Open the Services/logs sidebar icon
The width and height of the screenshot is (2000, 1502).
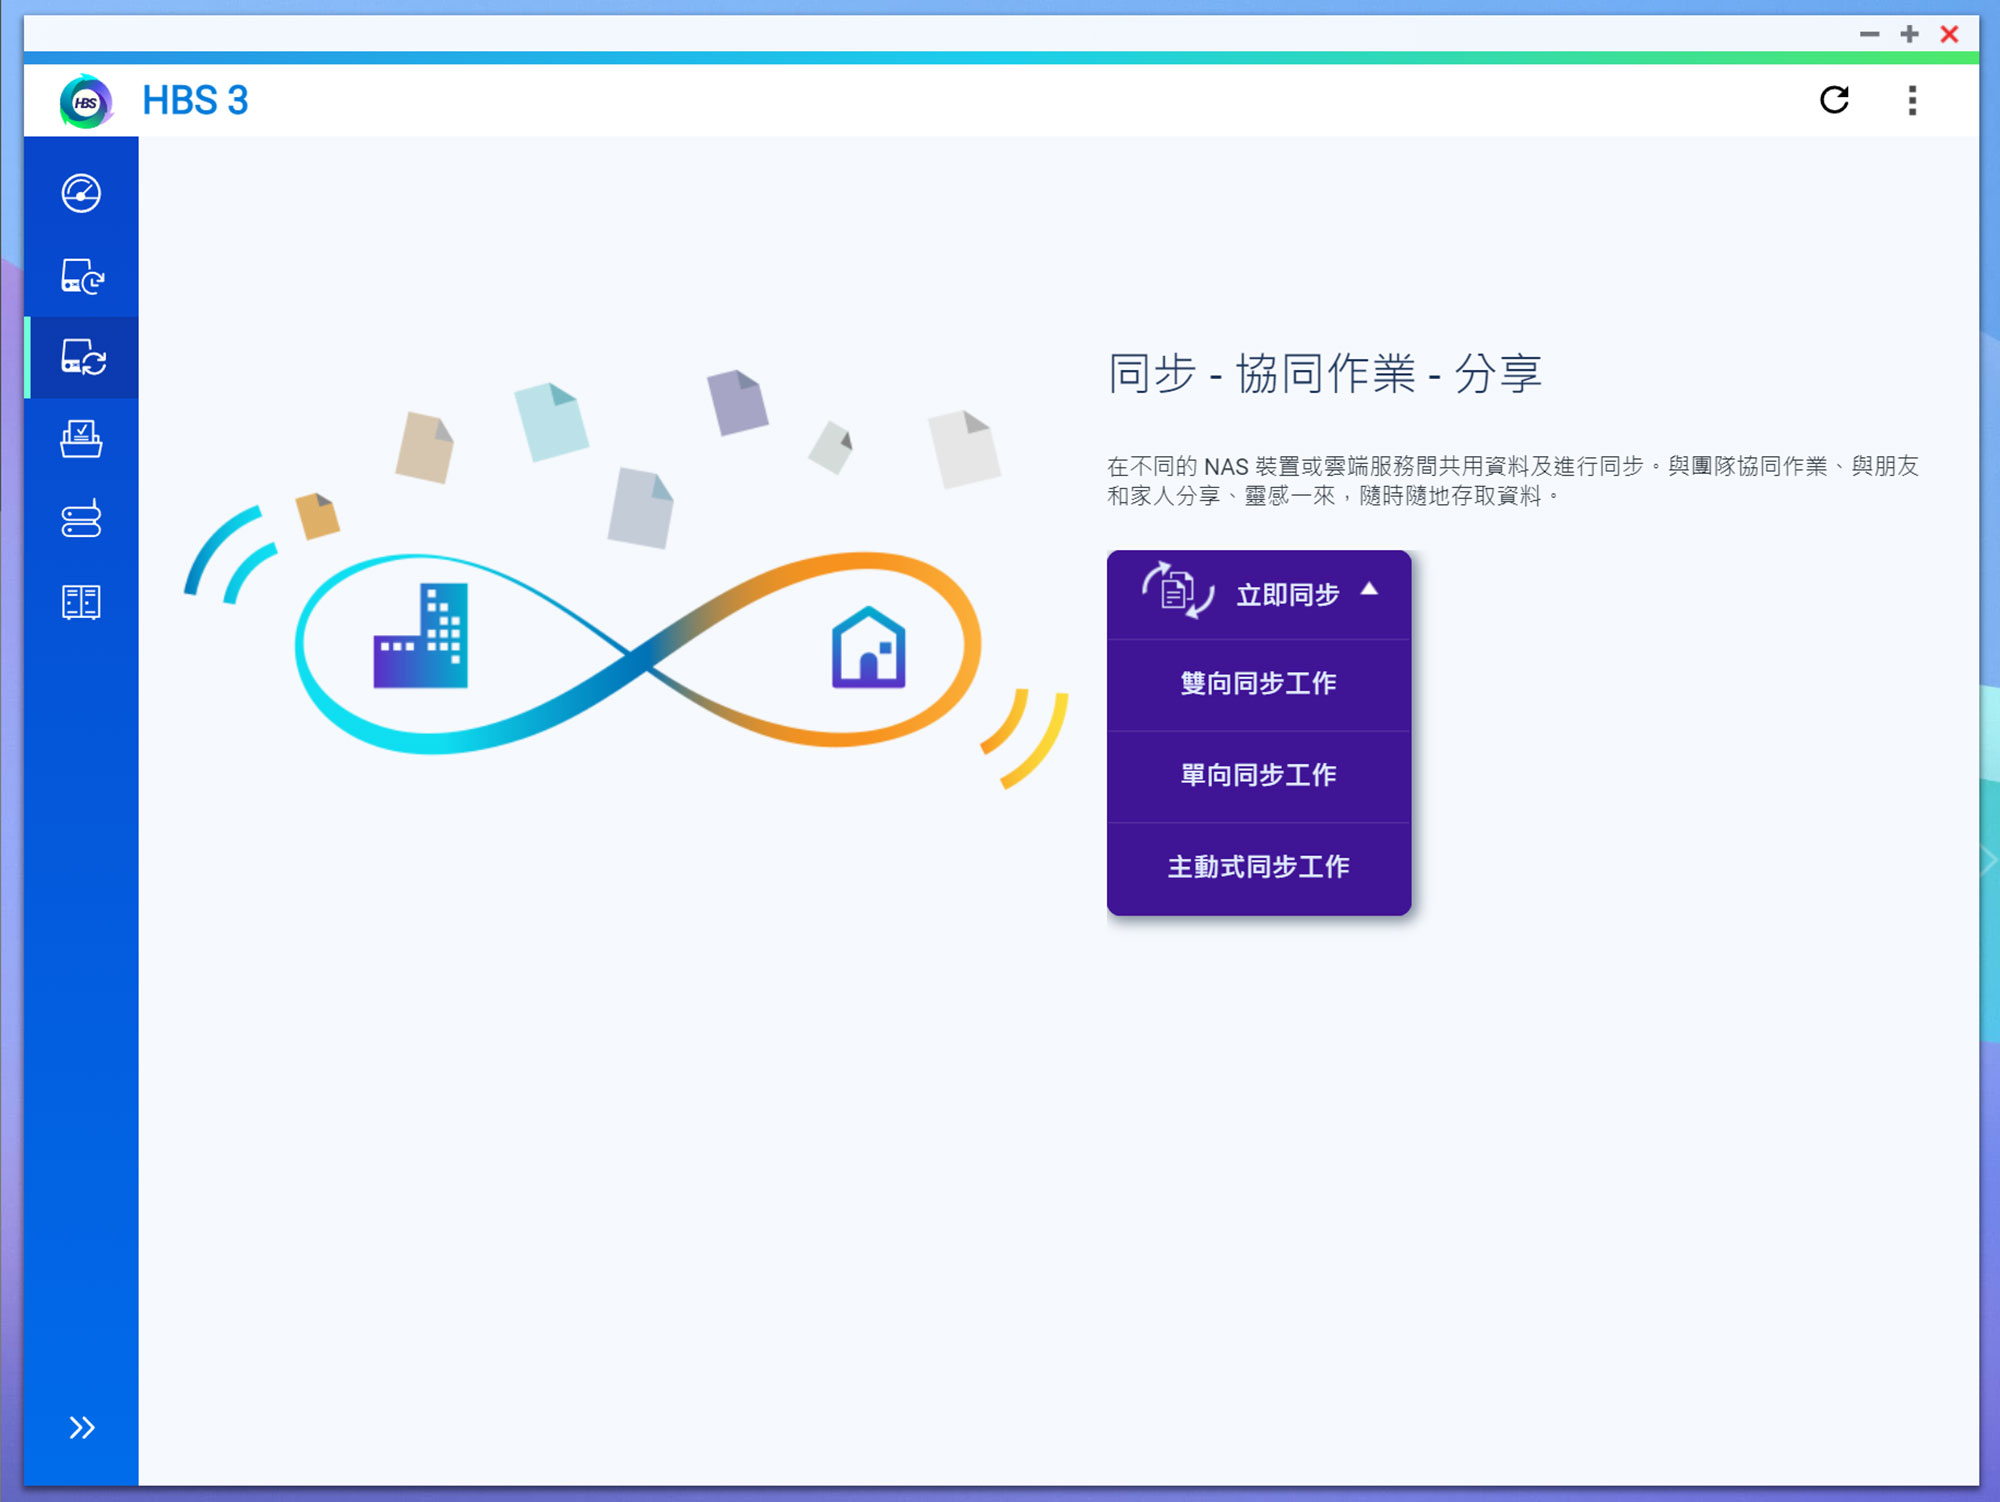[81, 602]
